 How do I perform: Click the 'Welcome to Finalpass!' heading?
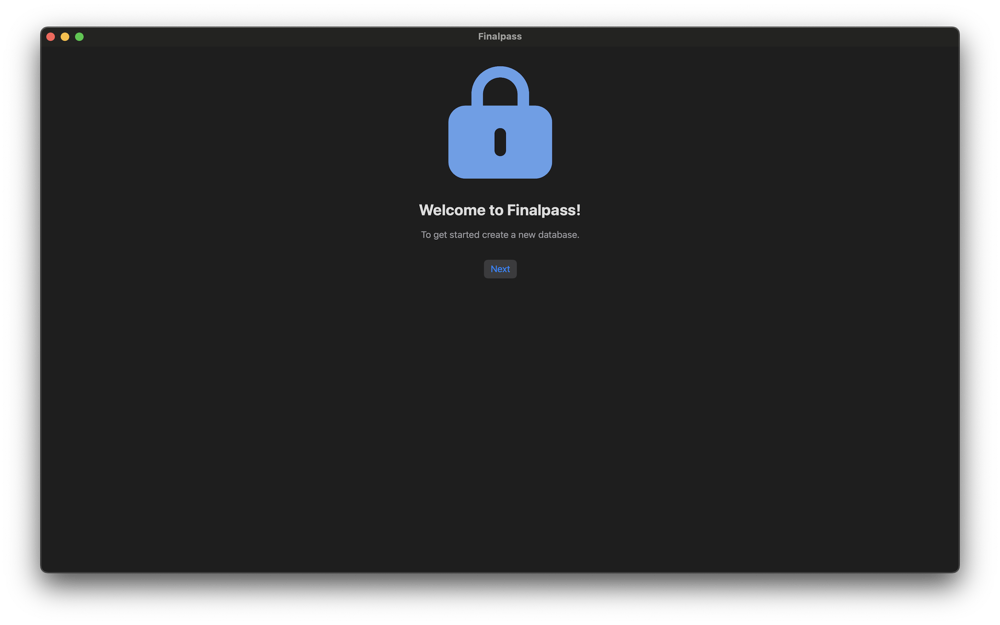(x=500, y=210)
